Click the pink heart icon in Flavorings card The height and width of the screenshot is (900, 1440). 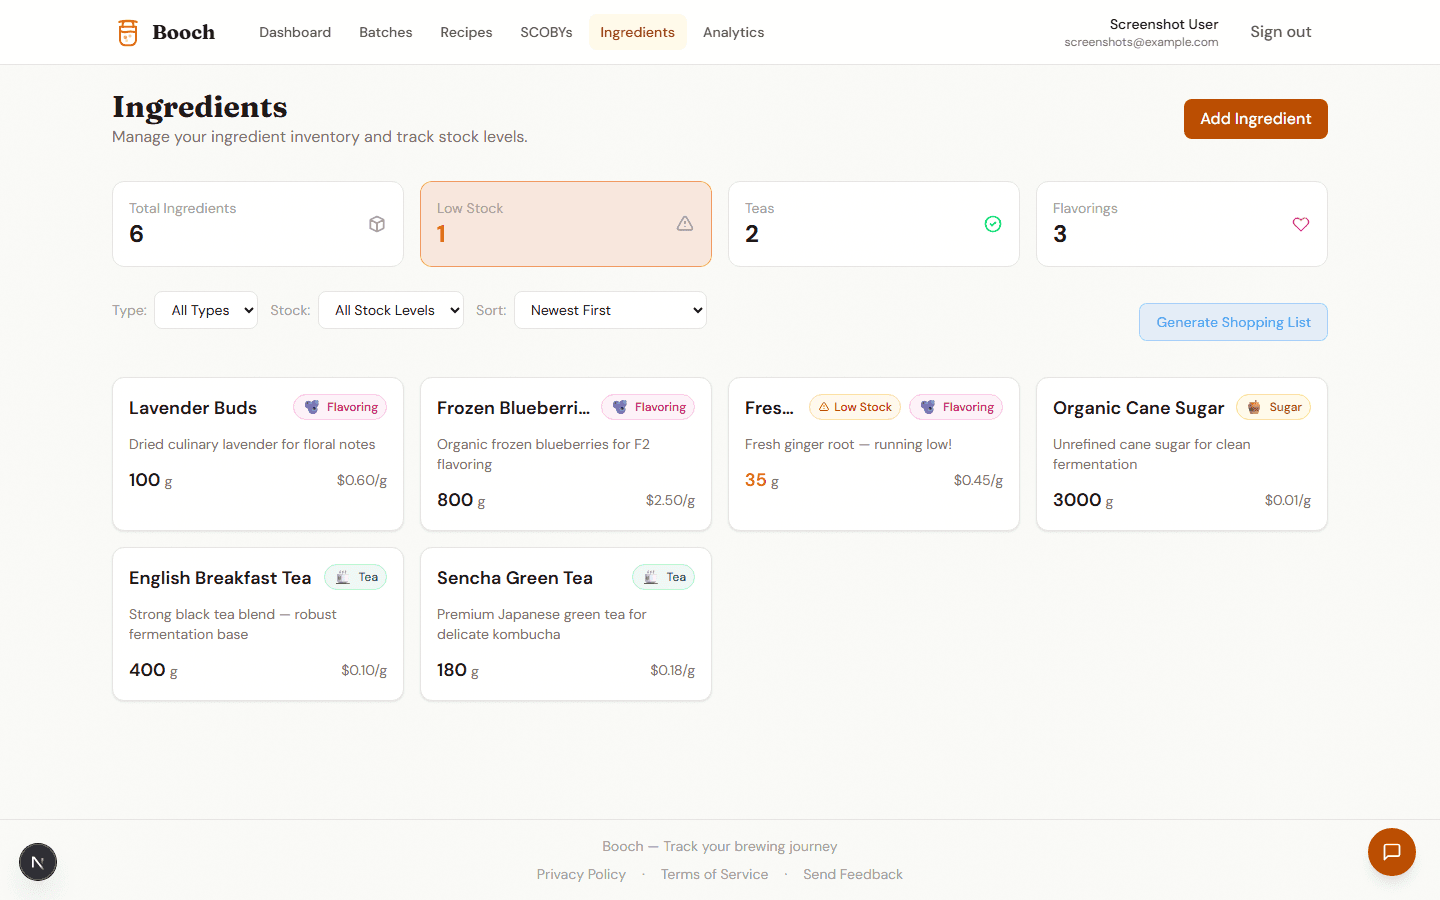click(x=1301, y=224)
